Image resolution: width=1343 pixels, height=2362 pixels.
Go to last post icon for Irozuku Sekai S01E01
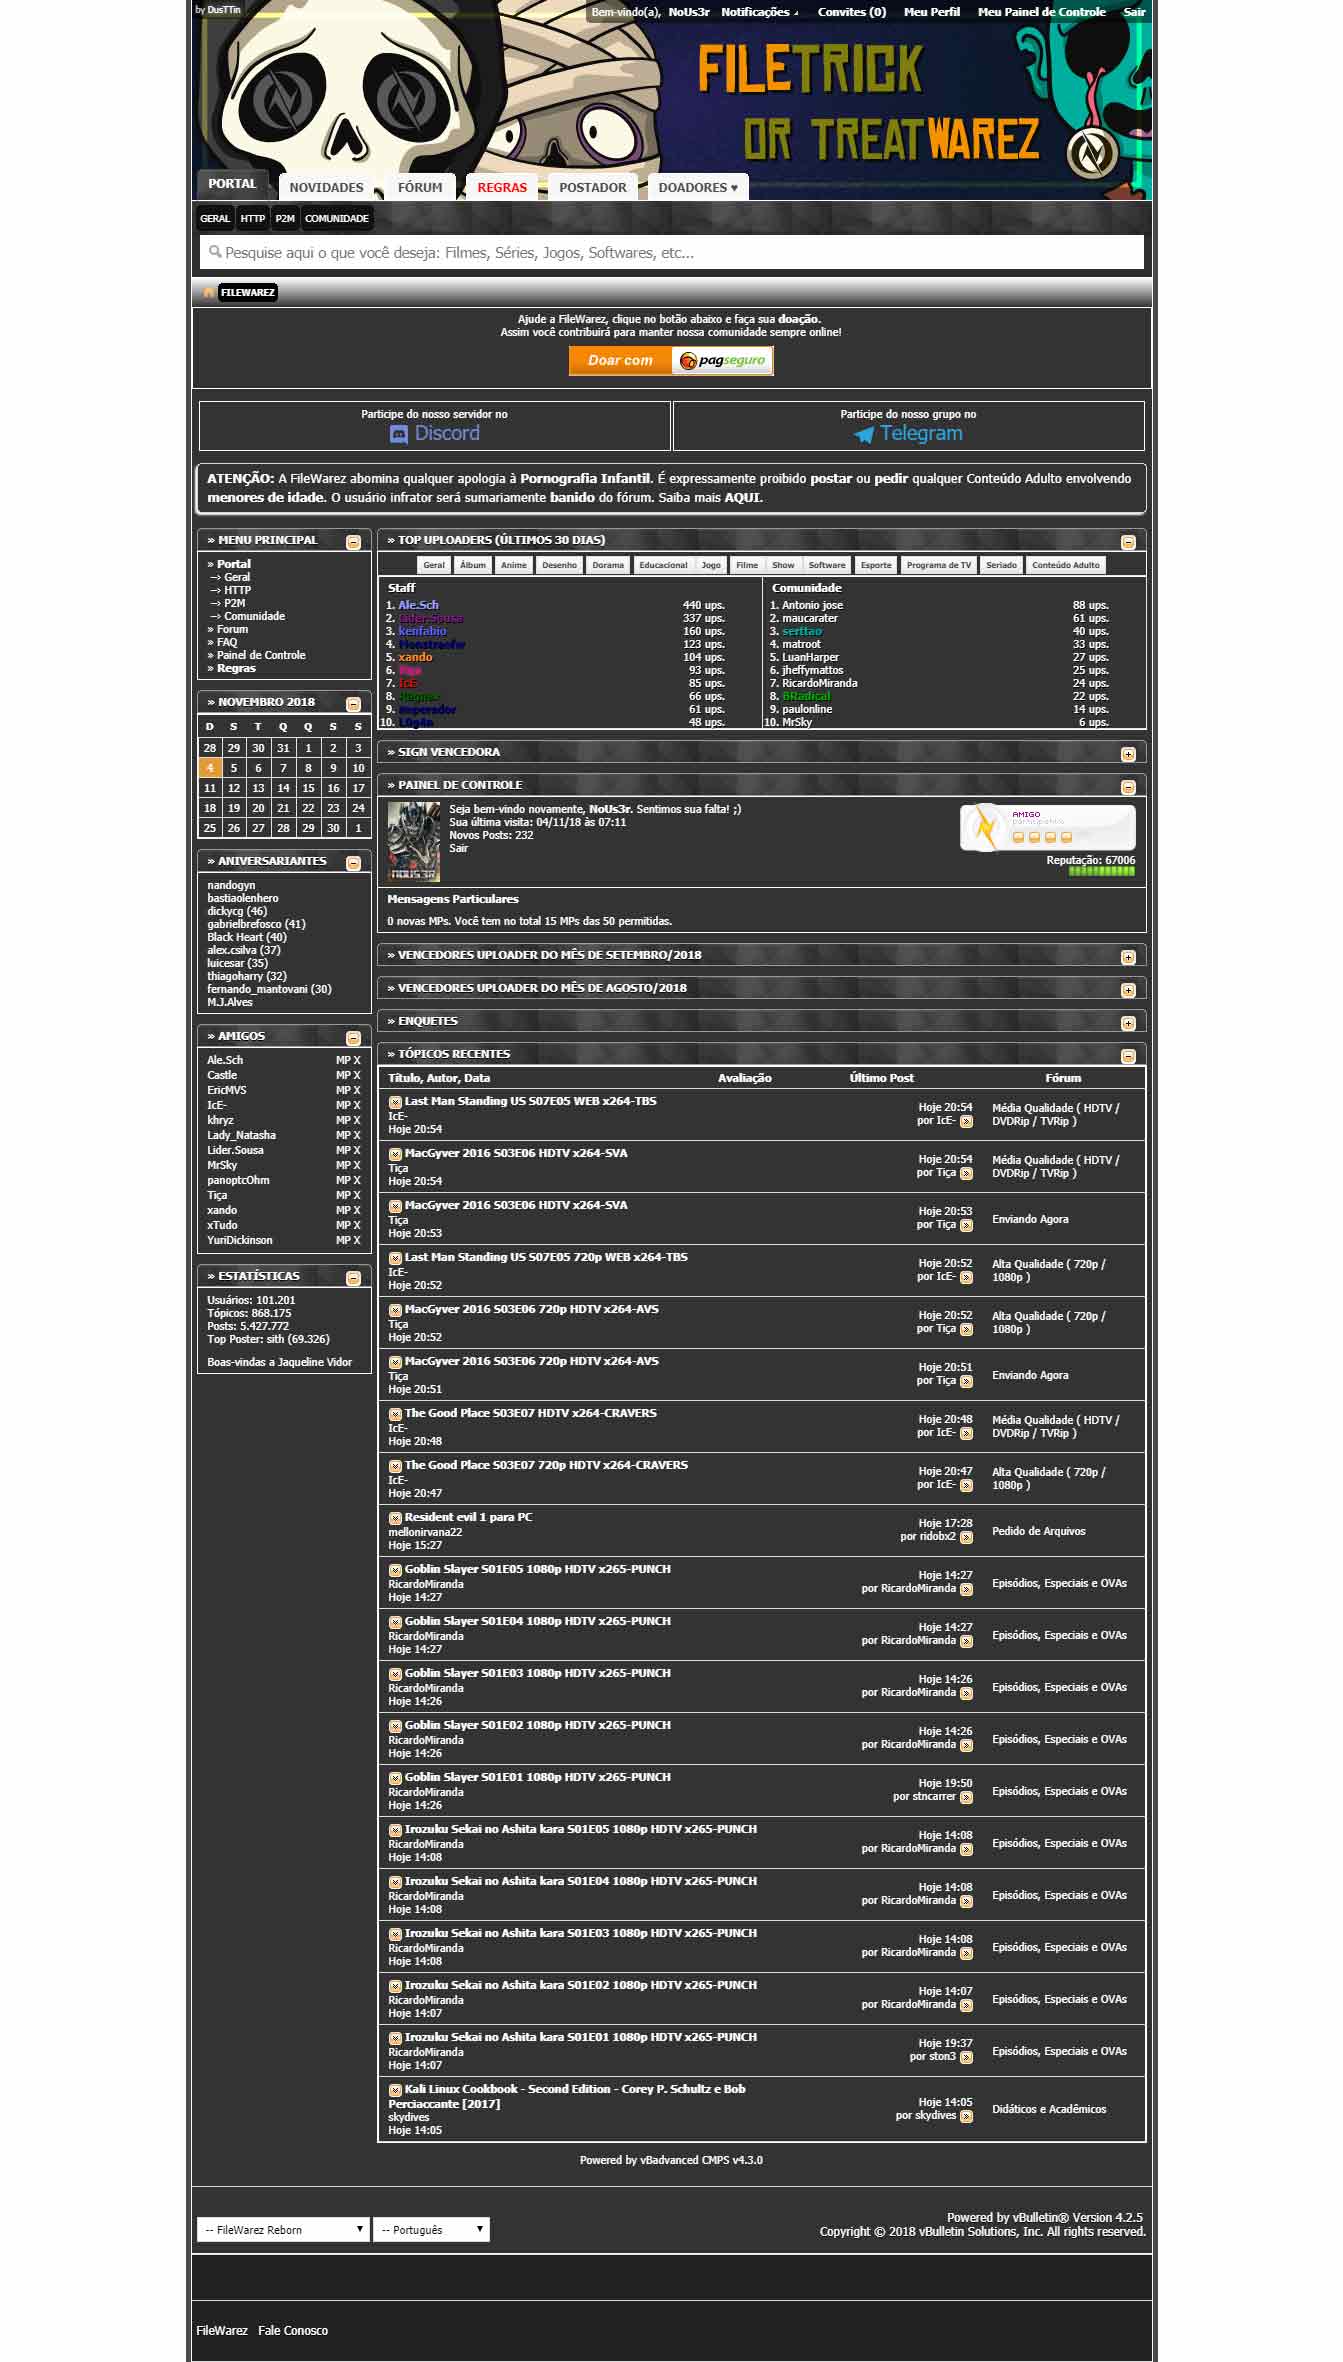[x=966, y=2057]
